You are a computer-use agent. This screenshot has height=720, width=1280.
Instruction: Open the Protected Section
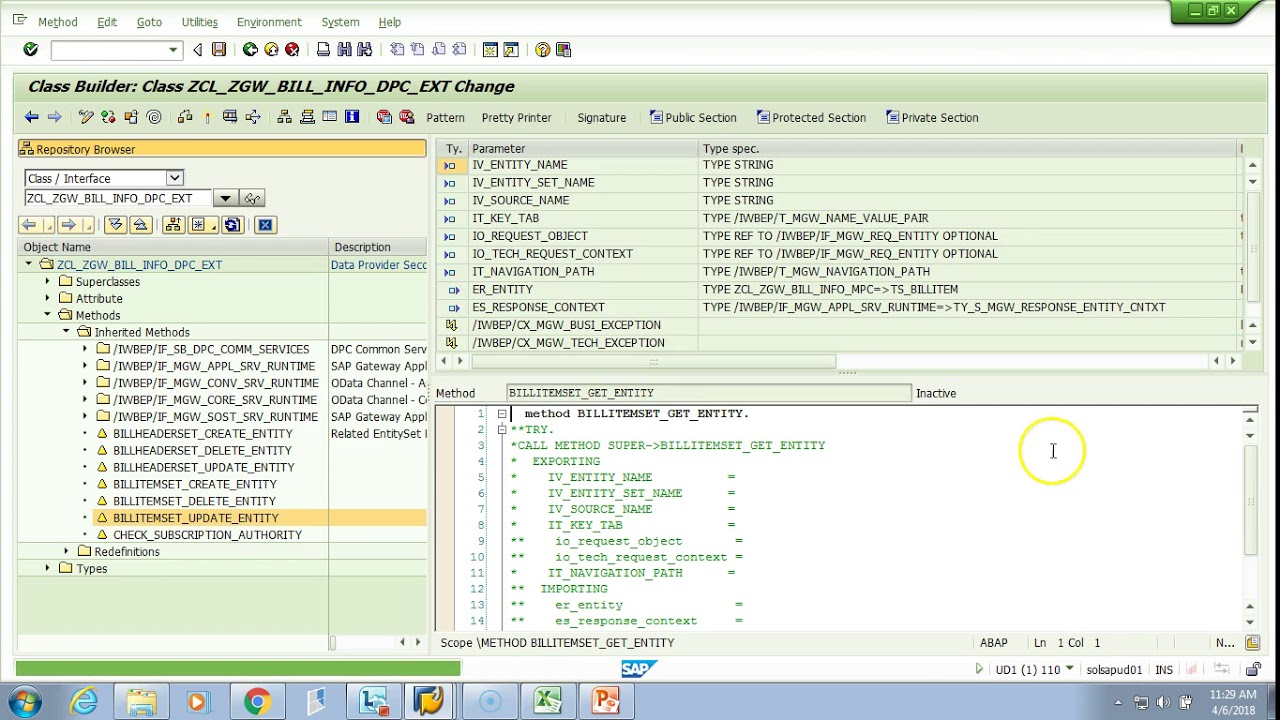[x=811, y=118]
